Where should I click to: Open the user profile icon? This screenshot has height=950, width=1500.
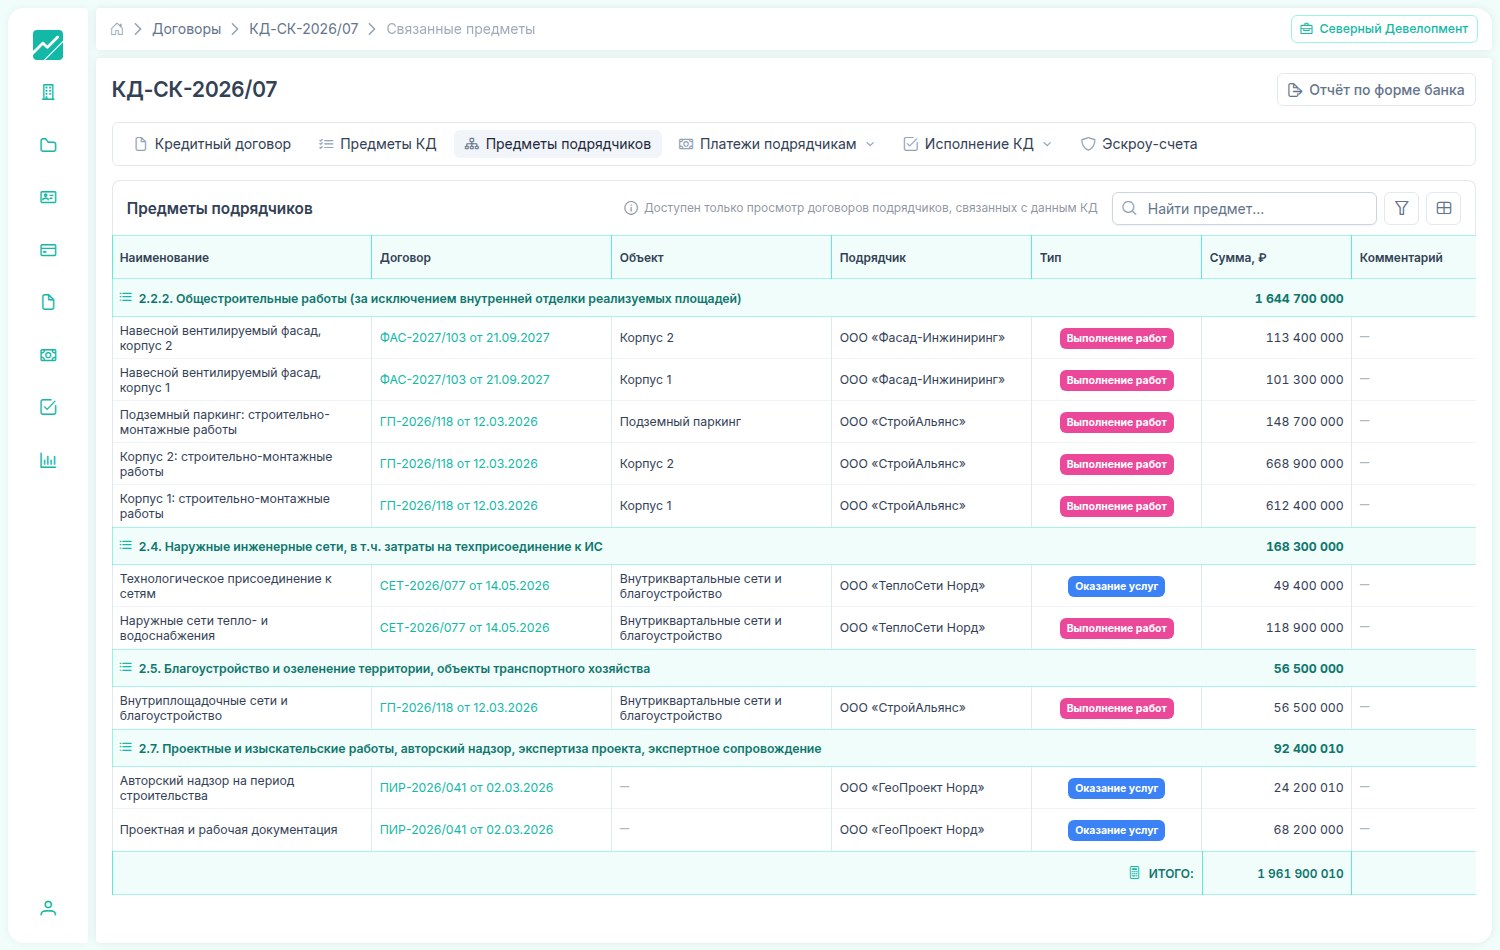tap(48, 908)
